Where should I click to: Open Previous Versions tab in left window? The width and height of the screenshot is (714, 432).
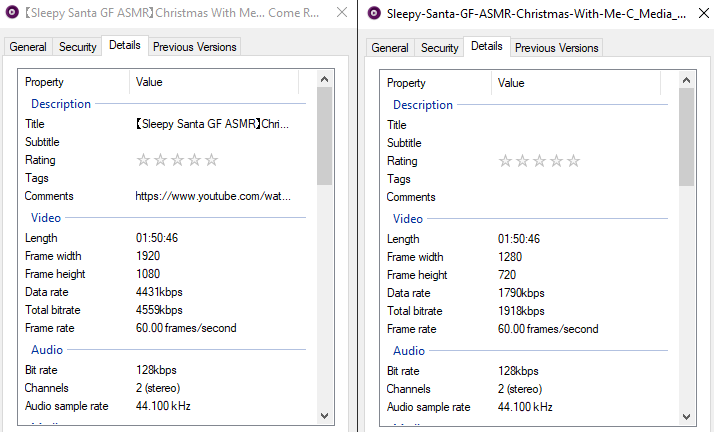tap(194, 47)
